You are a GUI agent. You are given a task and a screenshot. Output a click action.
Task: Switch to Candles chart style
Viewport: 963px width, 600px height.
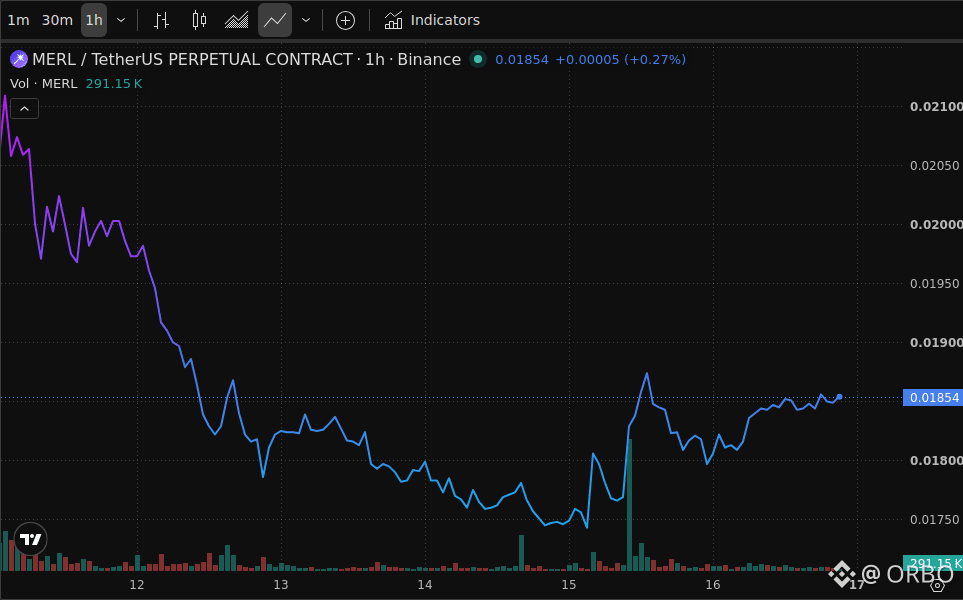(x=199, y=20)
